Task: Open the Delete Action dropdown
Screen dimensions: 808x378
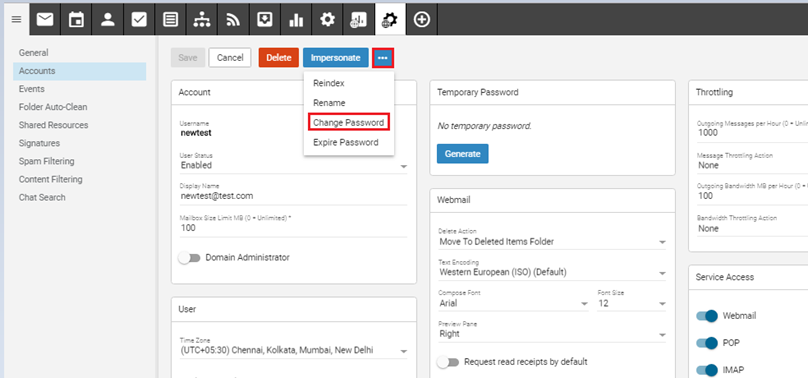Action: pos(552,241)
